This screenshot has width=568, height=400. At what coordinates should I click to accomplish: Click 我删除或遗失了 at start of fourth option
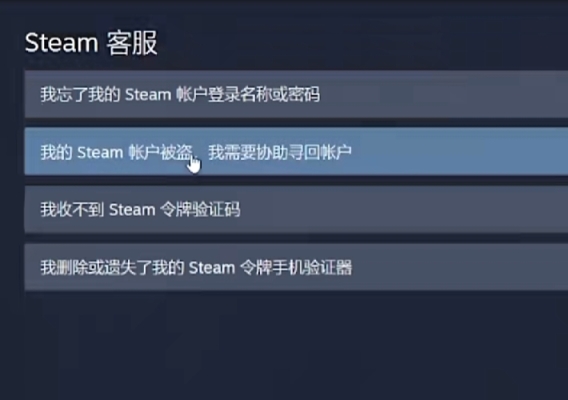point(96,268)
